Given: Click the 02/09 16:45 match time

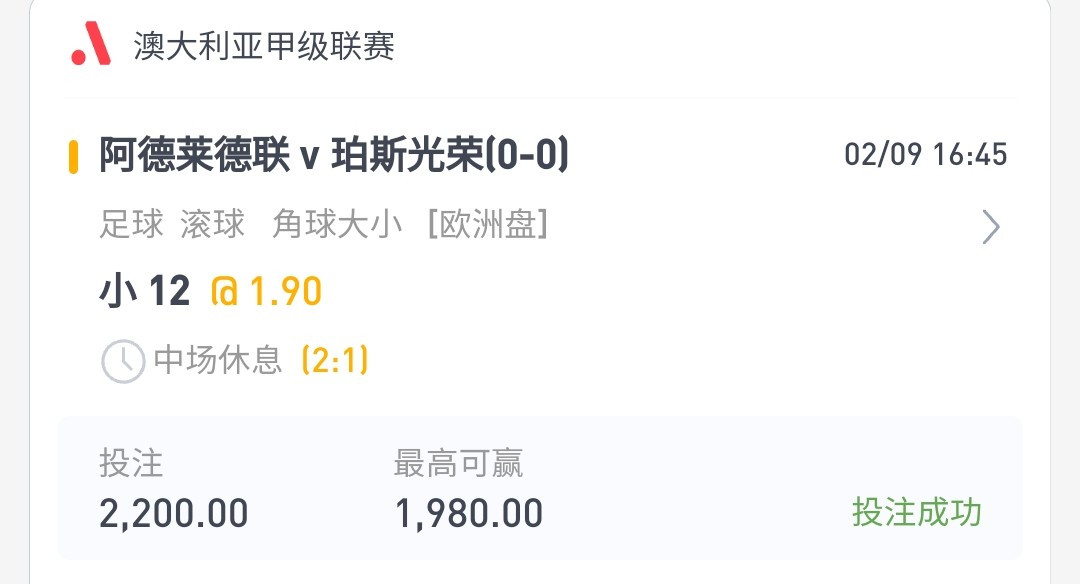Looking at the screenshot, I should (925, 154).
